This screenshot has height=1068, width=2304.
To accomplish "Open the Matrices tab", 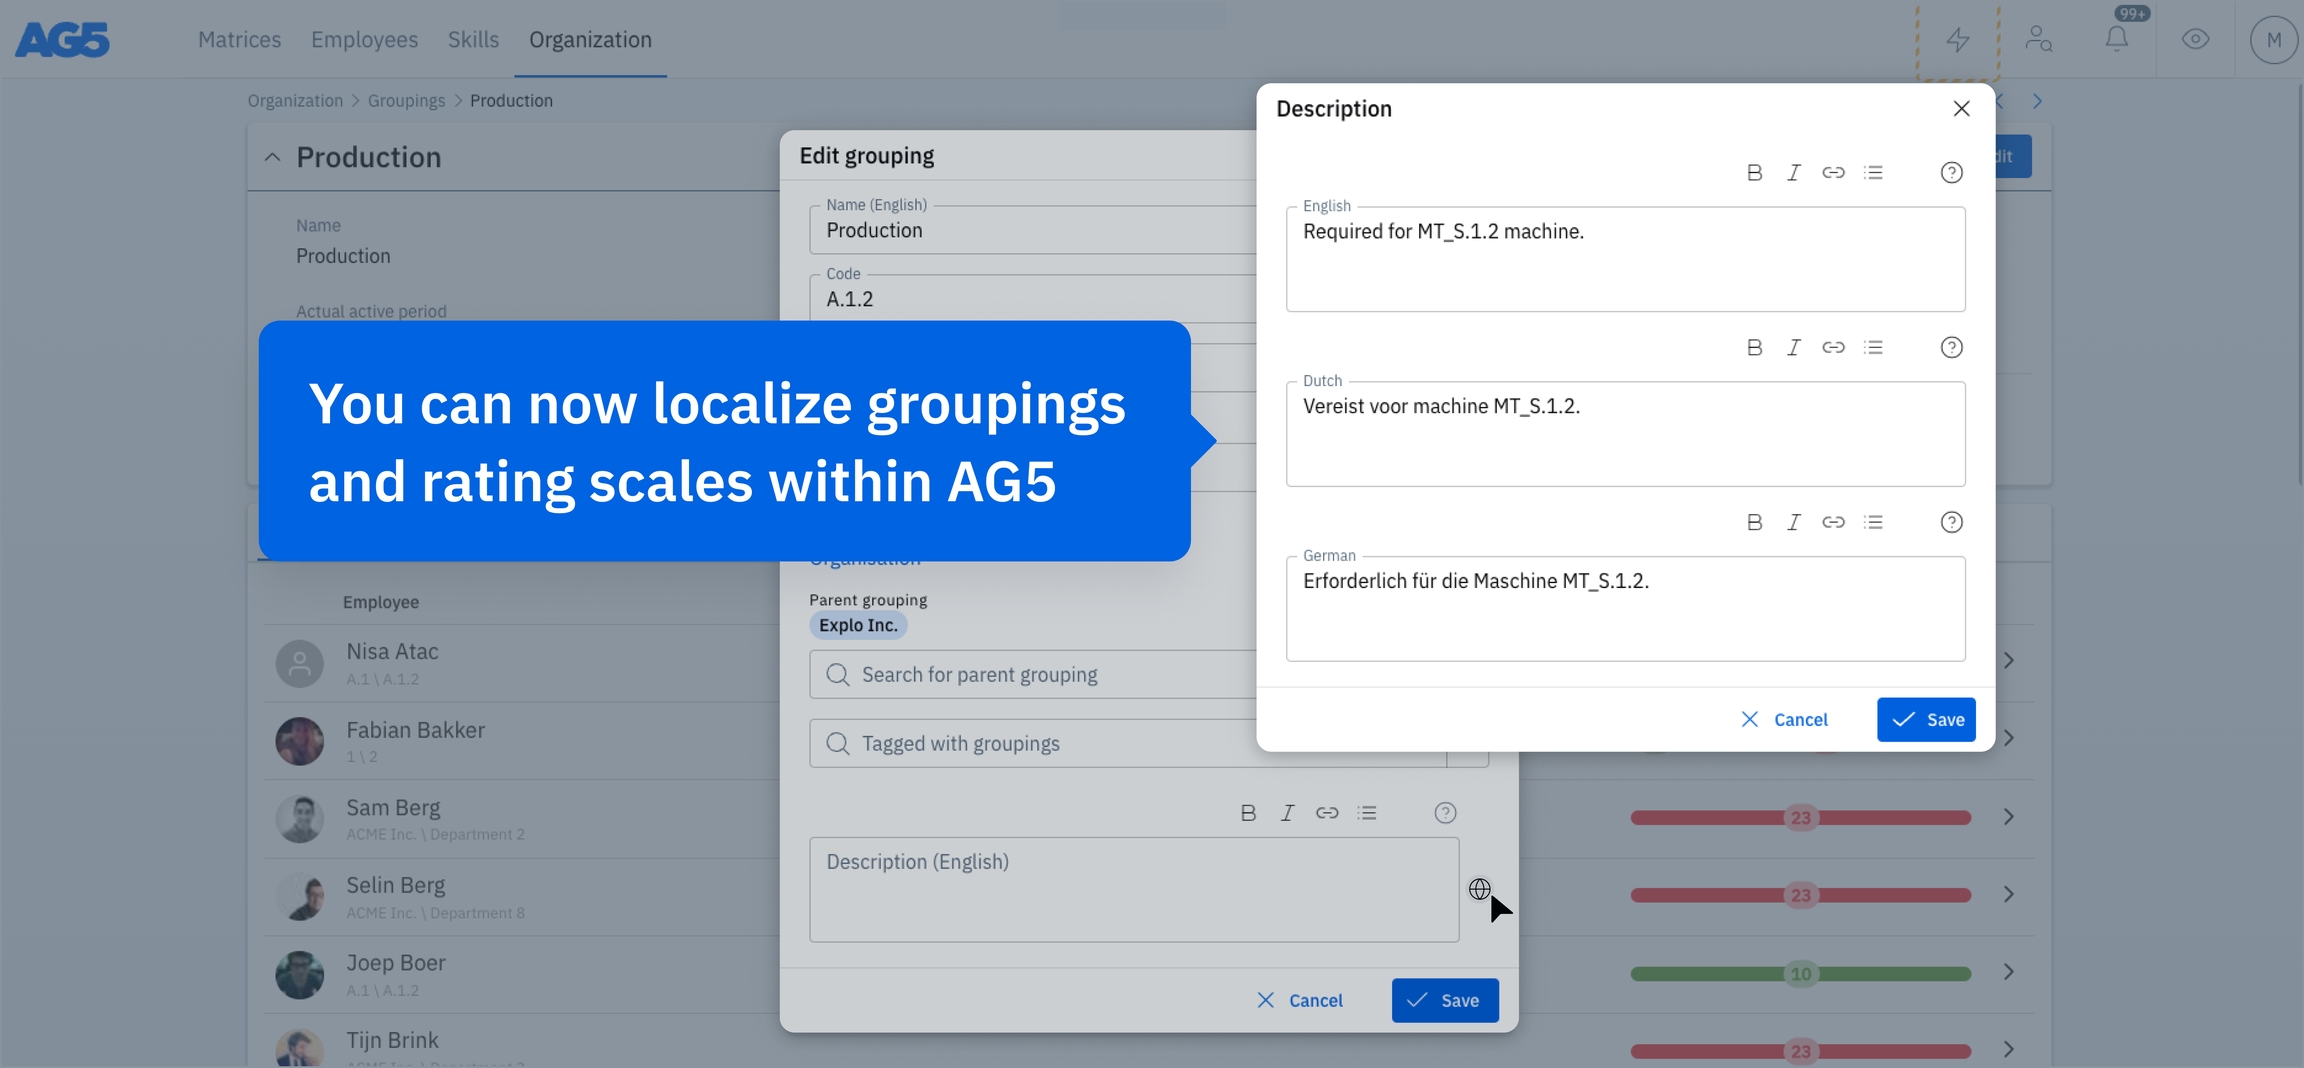I will click(x=239, y=40).
